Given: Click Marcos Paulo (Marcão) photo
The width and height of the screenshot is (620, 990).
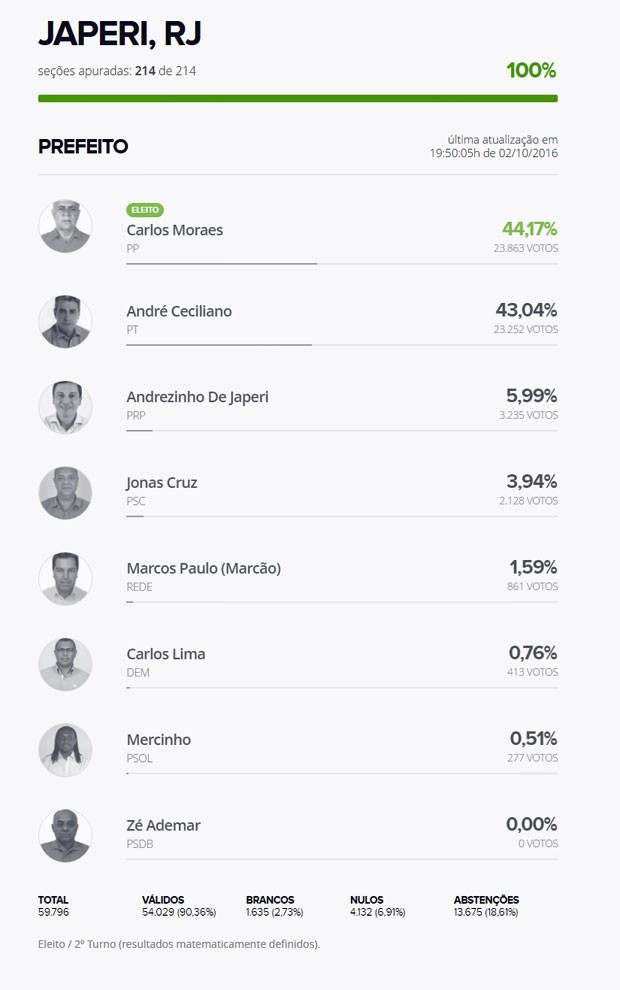Looking at the screenshot, I should pos(65,579).
